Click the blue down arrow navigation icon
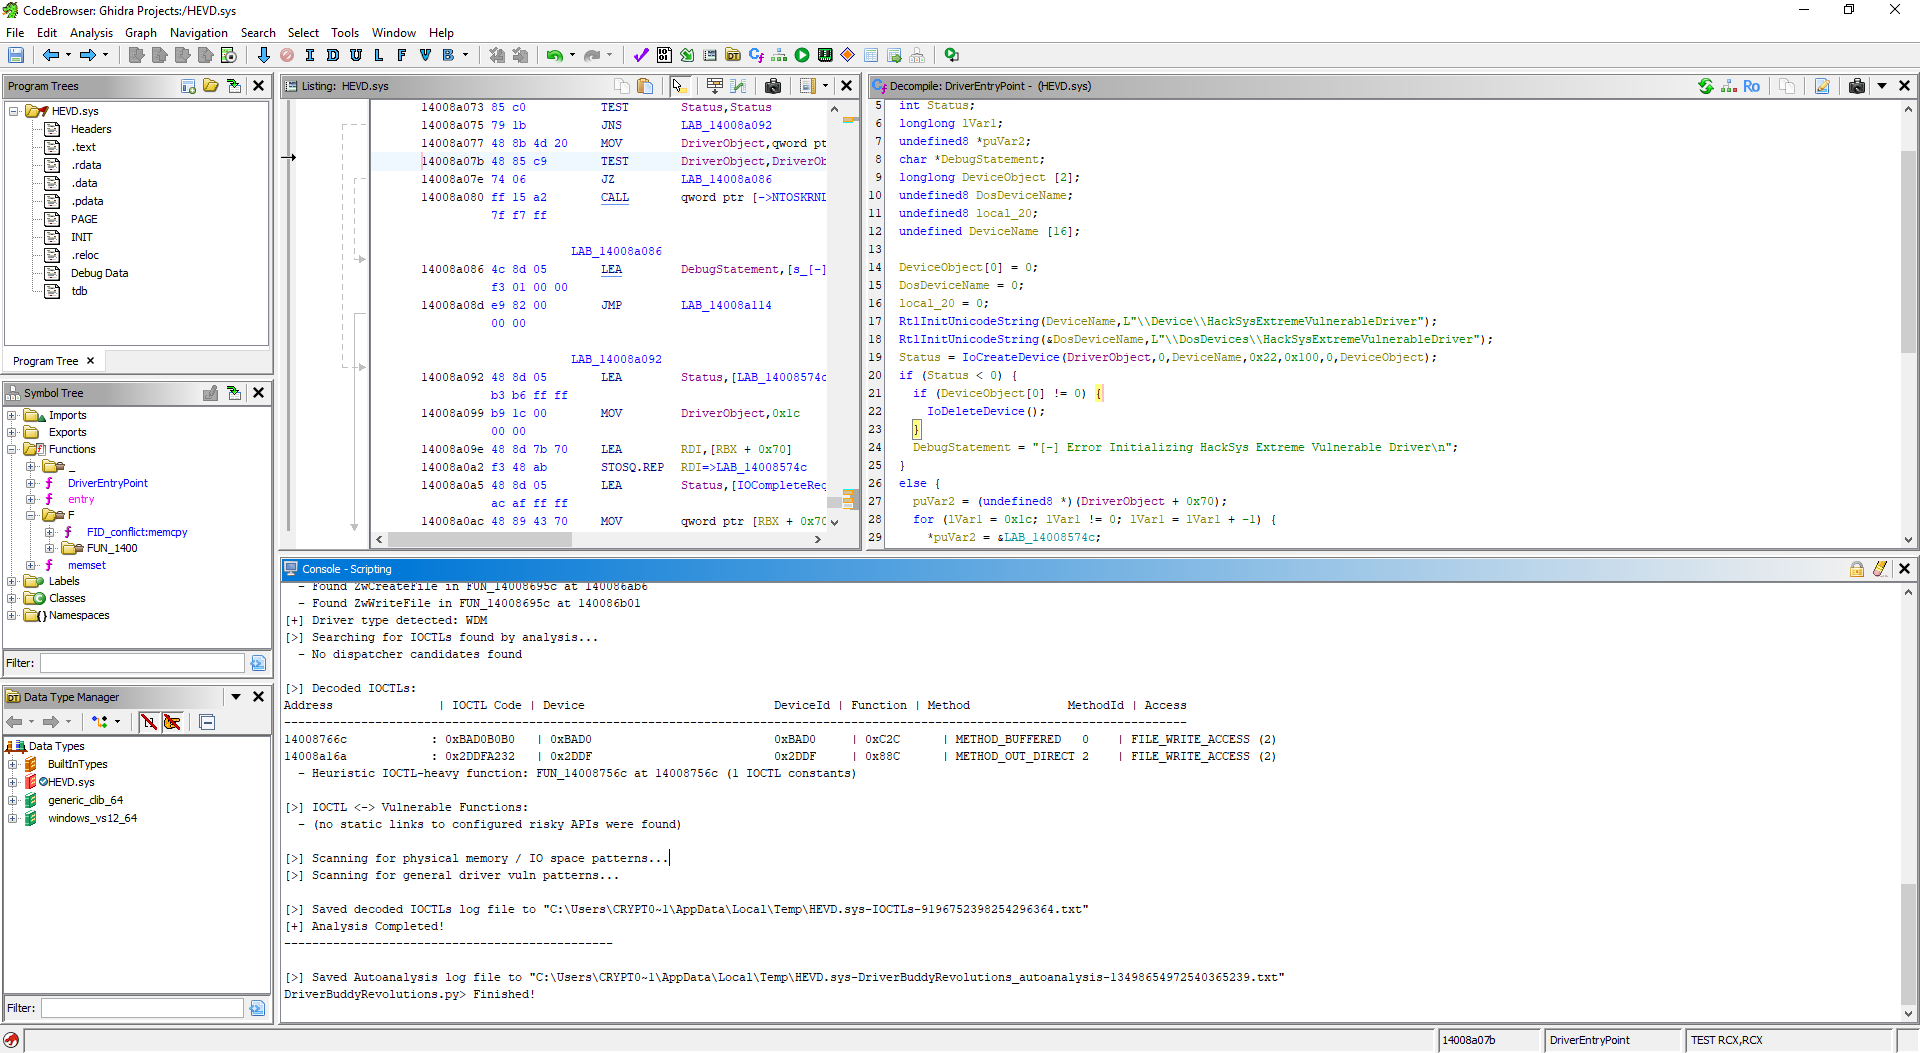The width and height of the screenshot is (1920, 1053). 263,55
